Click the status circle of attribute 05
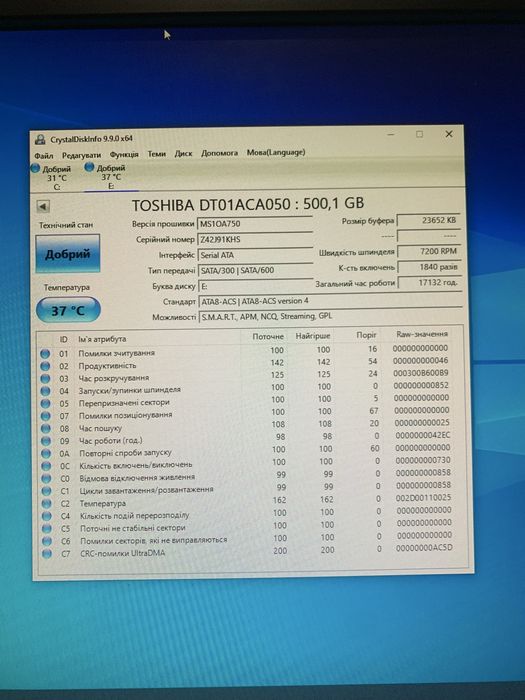 coord(46,404)
